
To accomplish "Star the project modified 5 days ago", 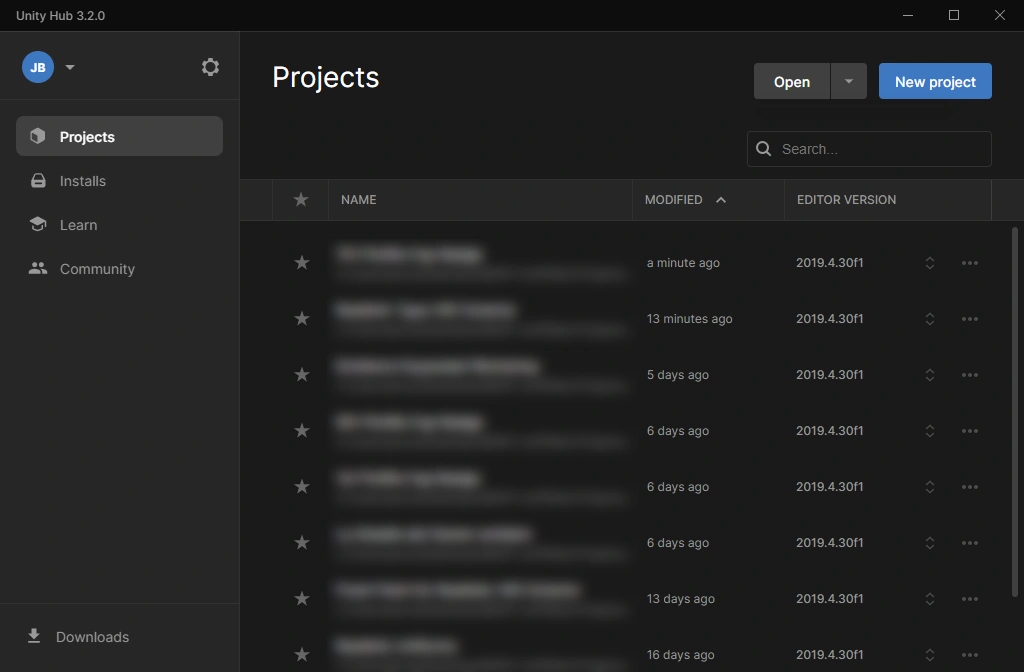I will click(x=302, y=375).
